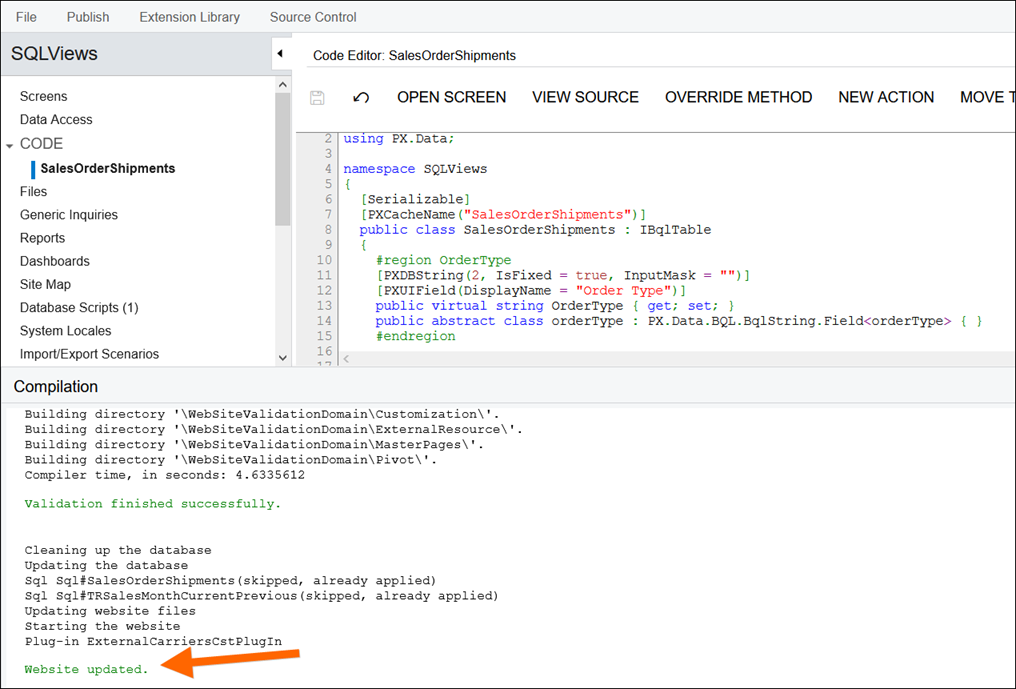Select System Locales in the tree
Screen dimensions: 1016x689
coord(65,331)
